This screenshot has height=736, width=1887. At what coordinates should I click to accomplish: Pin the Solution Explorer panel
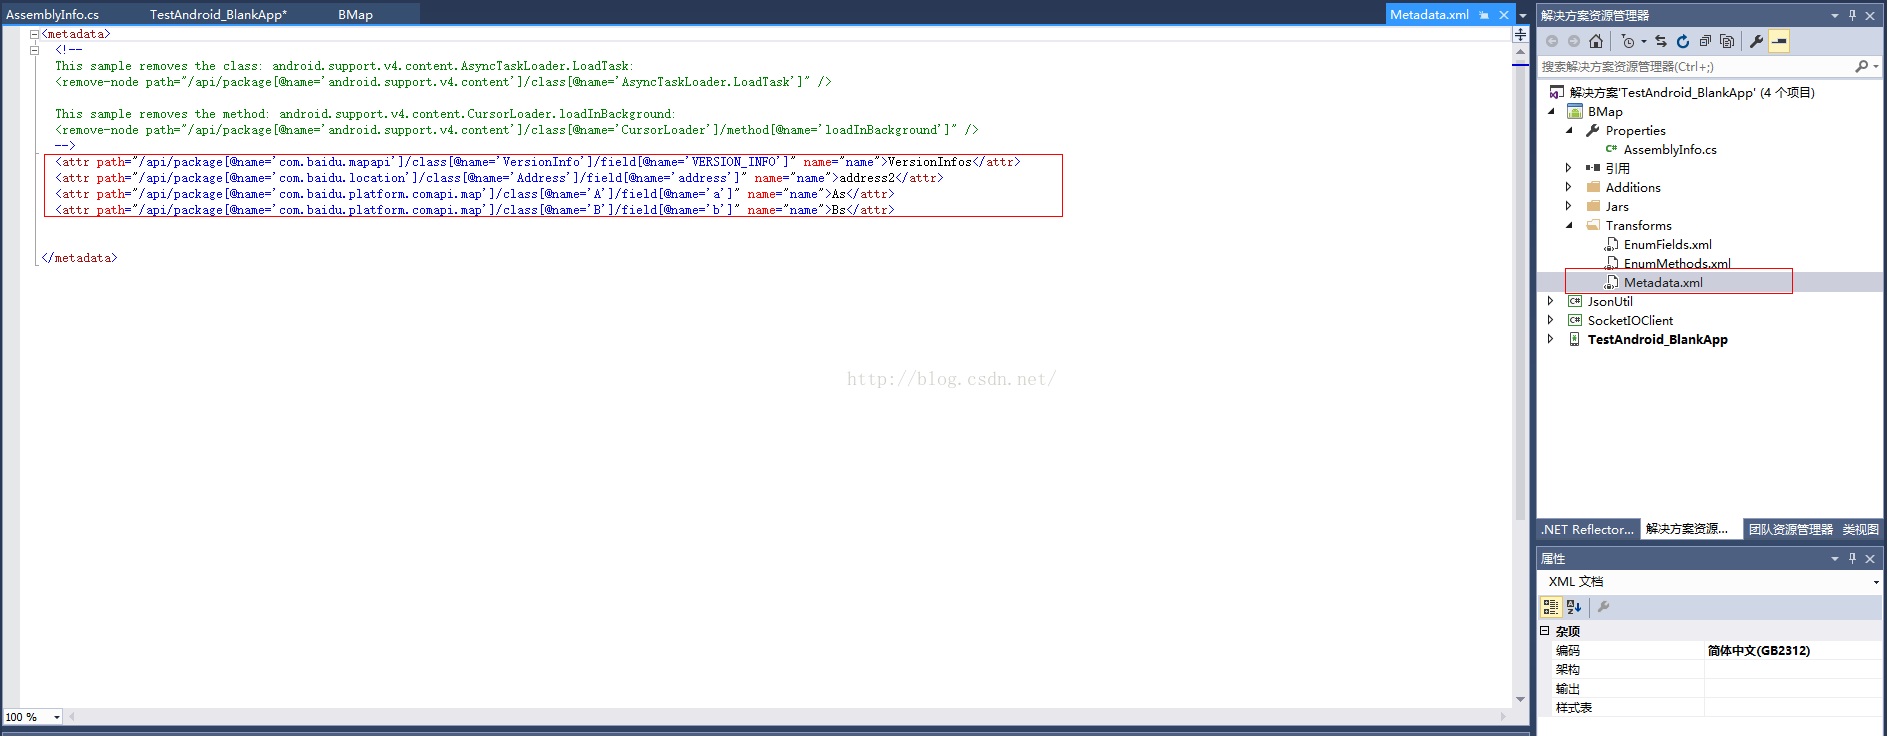click(x=1852, y=15)
